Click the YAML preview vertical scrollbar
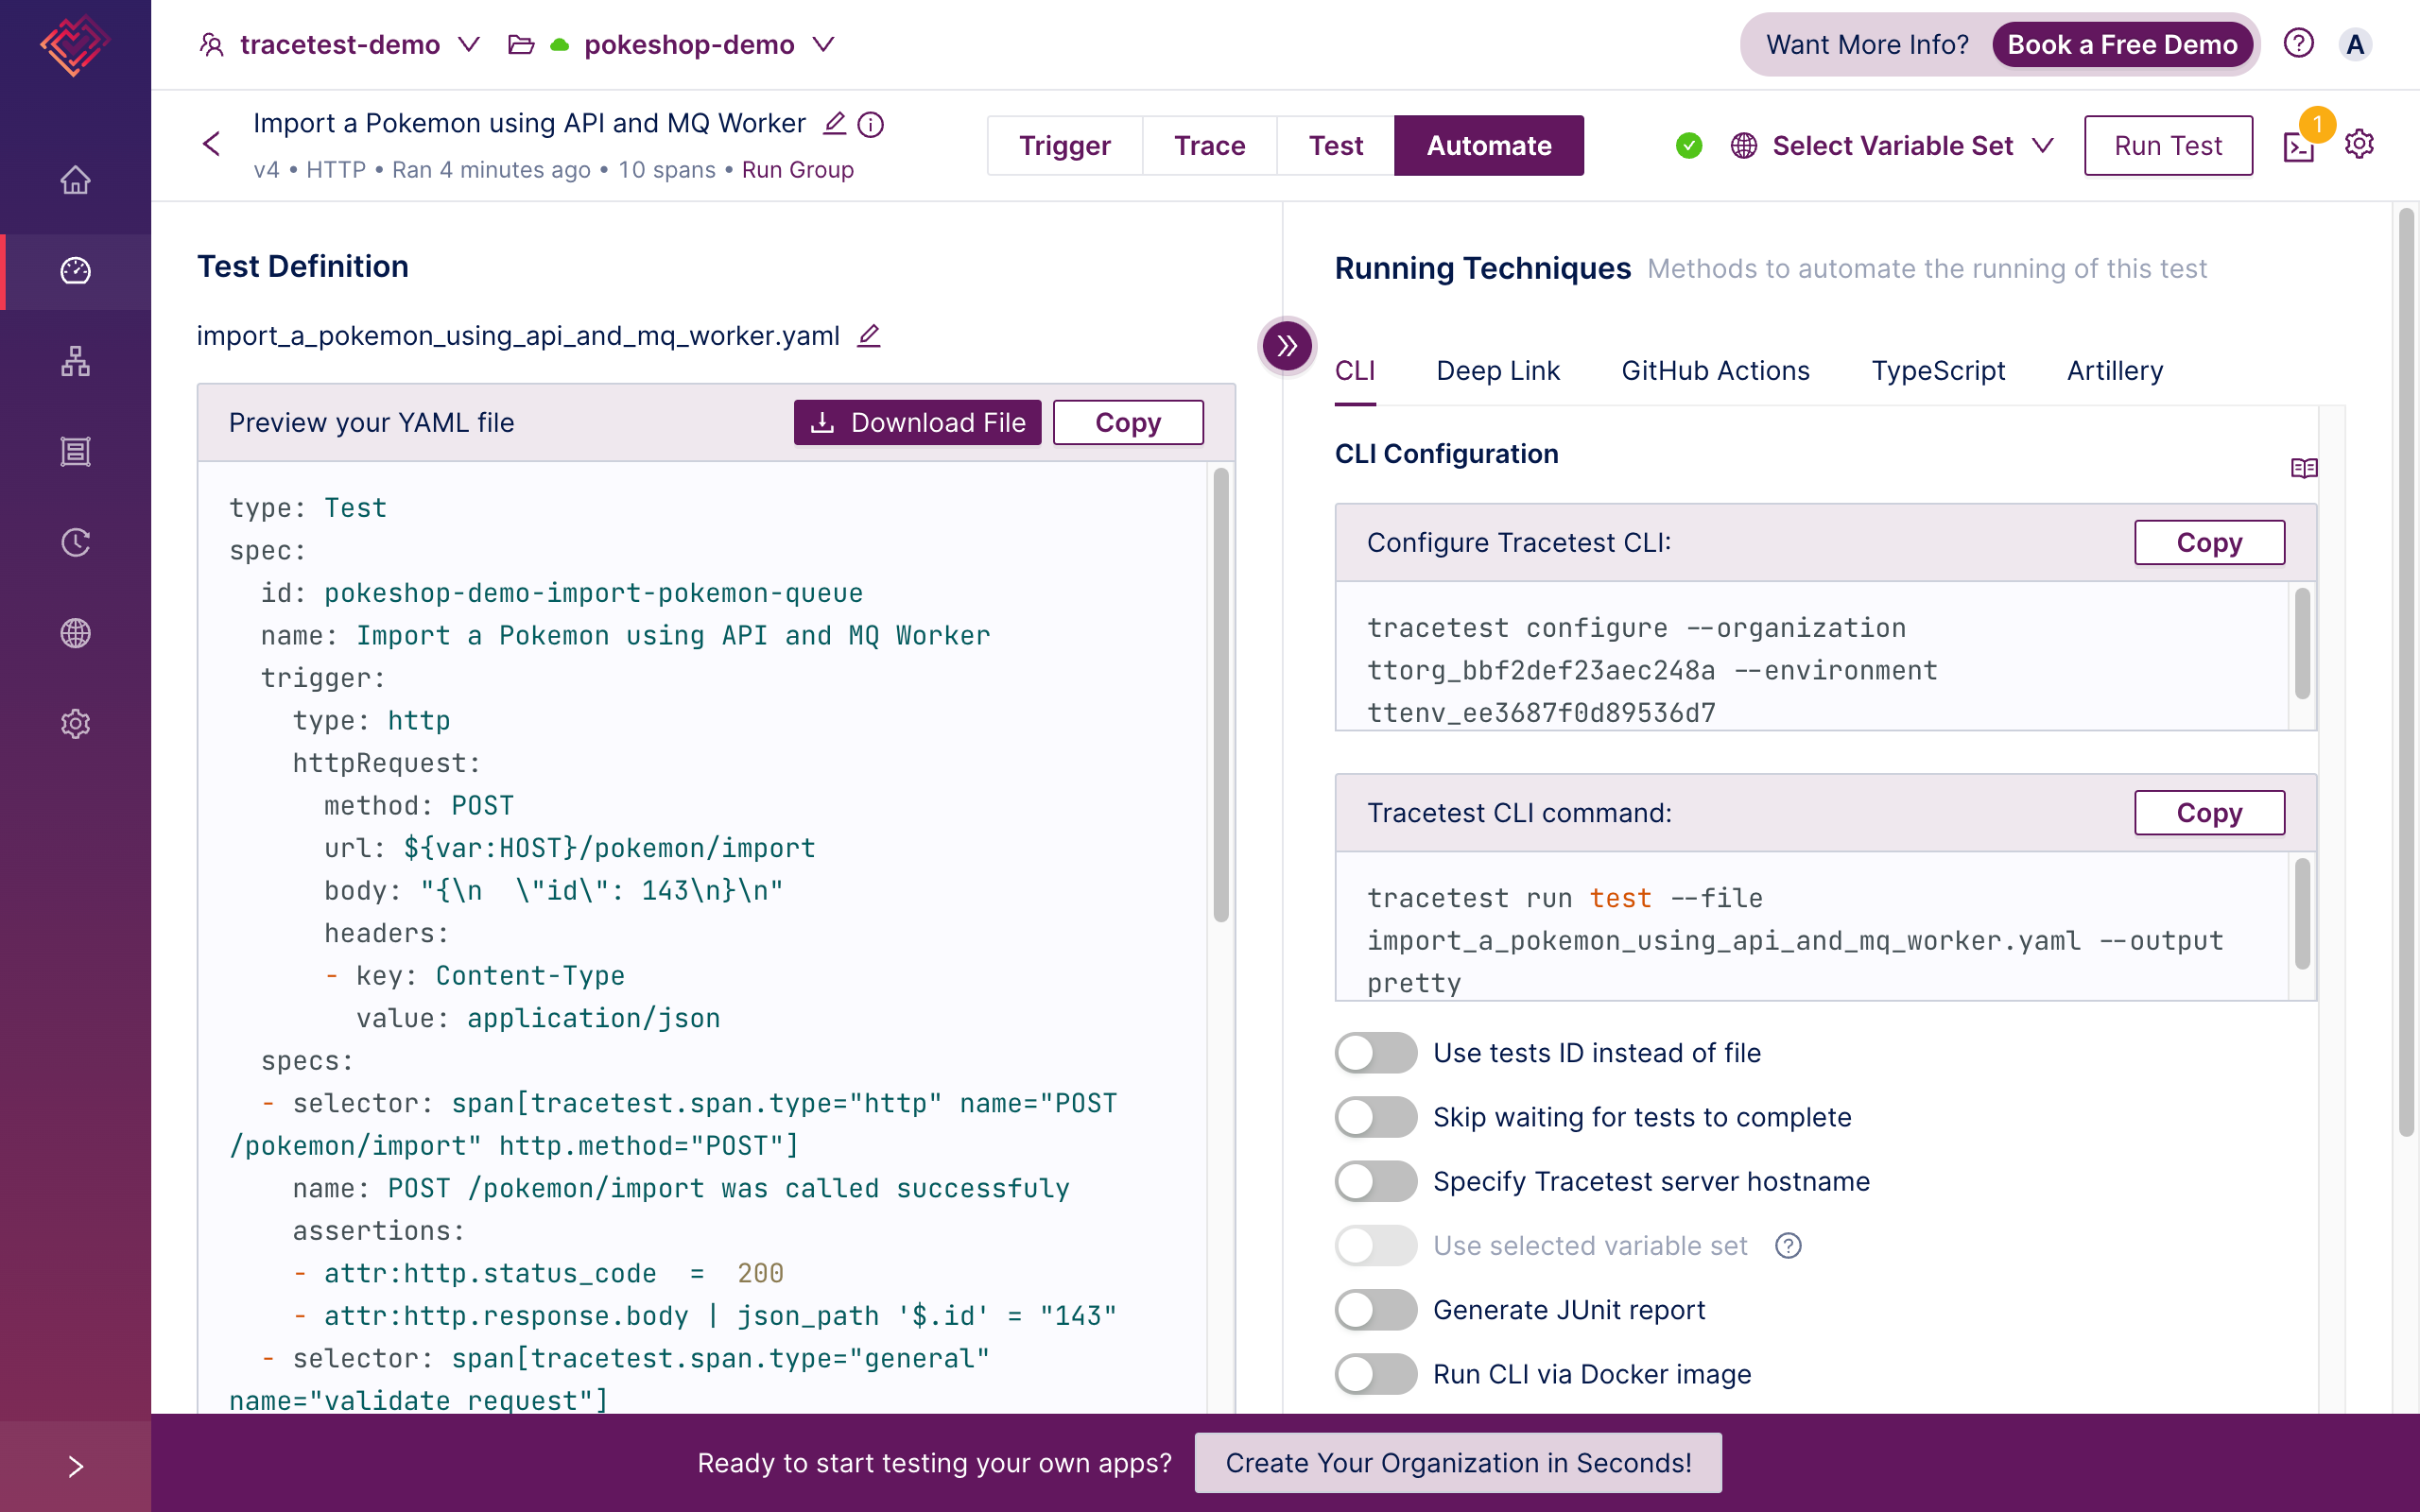 (1220, 695)
